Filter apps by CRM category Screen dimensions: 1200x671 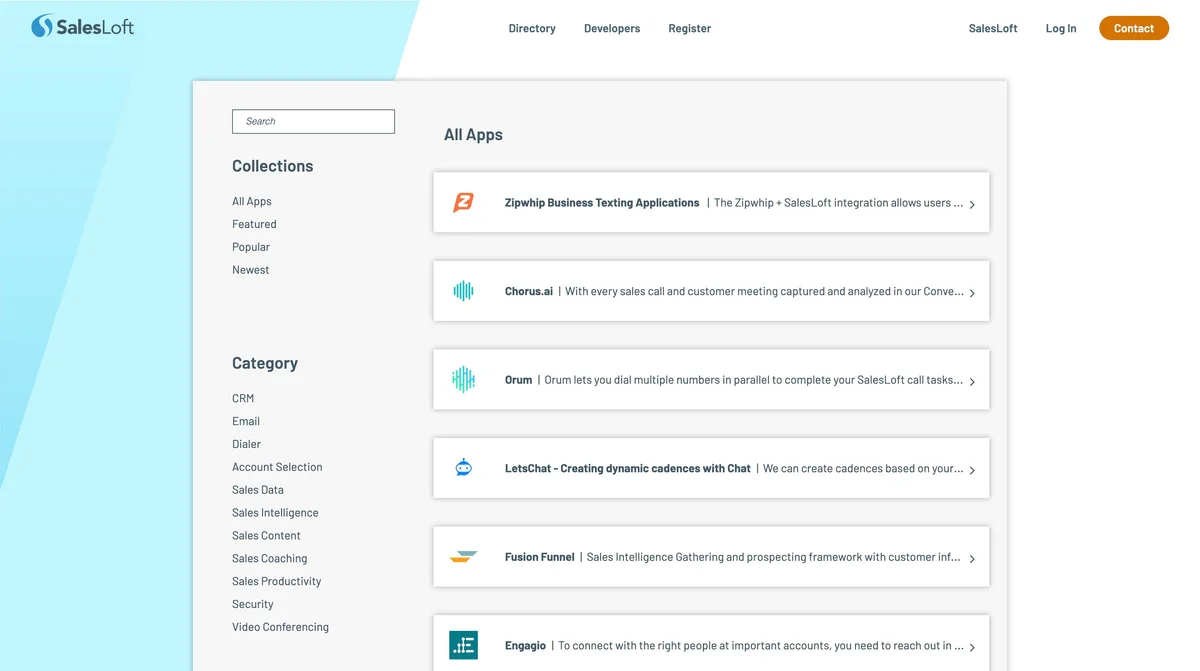[242, 397]
